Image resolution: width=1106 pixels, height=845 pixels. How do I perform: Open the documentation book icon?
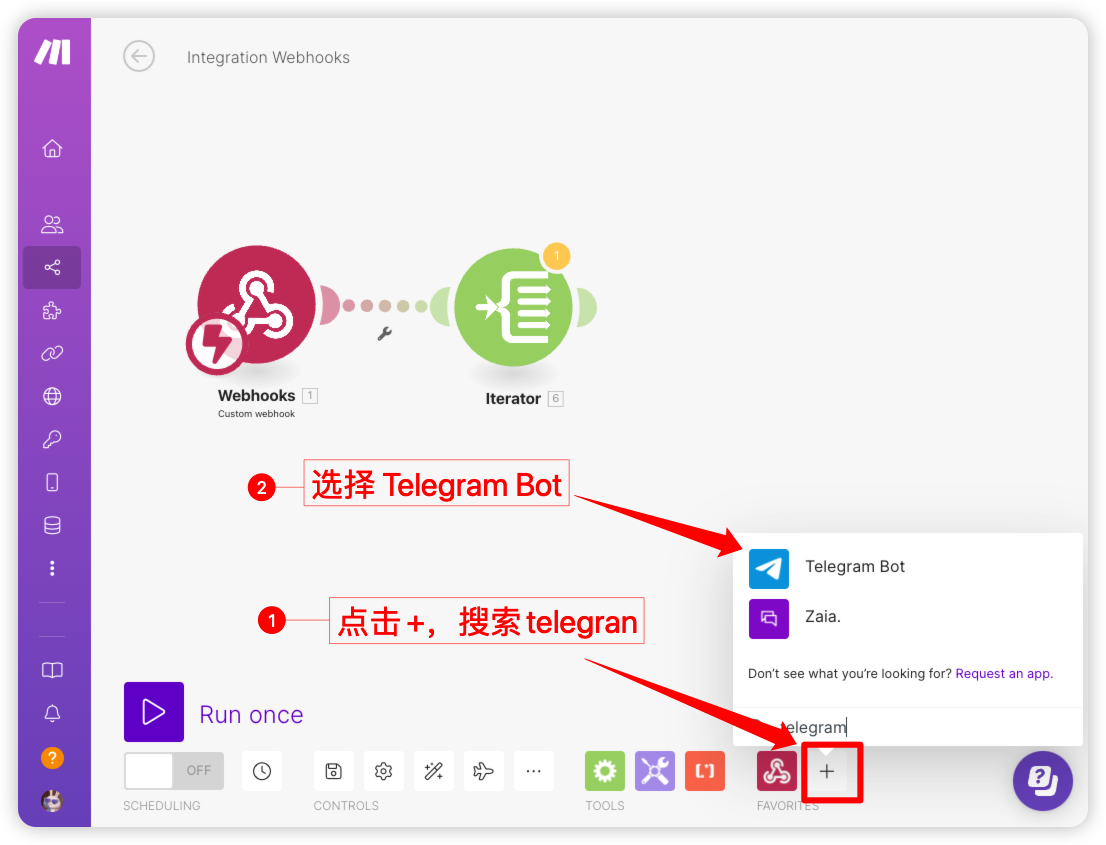click(52, 670)
